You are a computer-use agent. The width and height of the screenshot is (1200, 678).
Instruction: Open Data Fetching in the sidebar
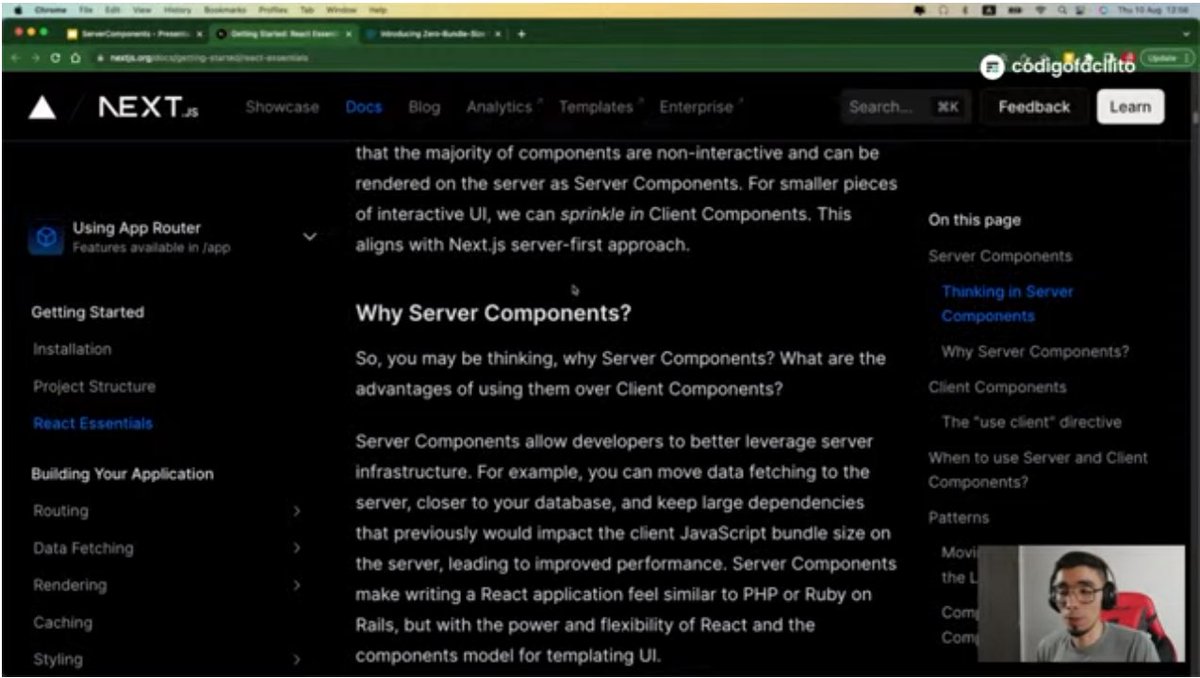pyautogui.click(x=83, y=548)
